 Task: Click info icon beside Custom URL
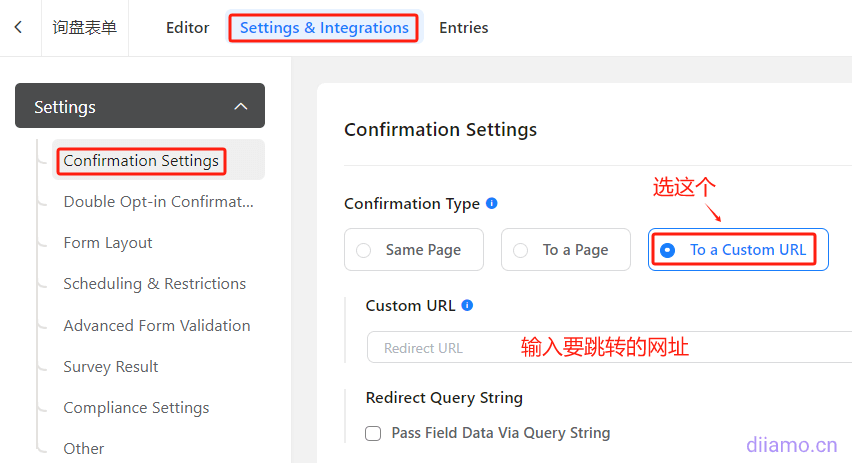[468, 305]
